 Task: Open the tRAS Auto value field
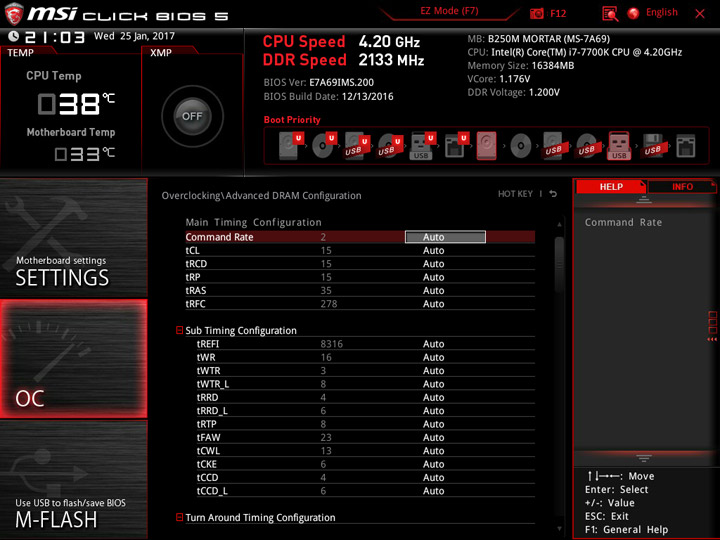pyautogui.click(x=433, y=290)
